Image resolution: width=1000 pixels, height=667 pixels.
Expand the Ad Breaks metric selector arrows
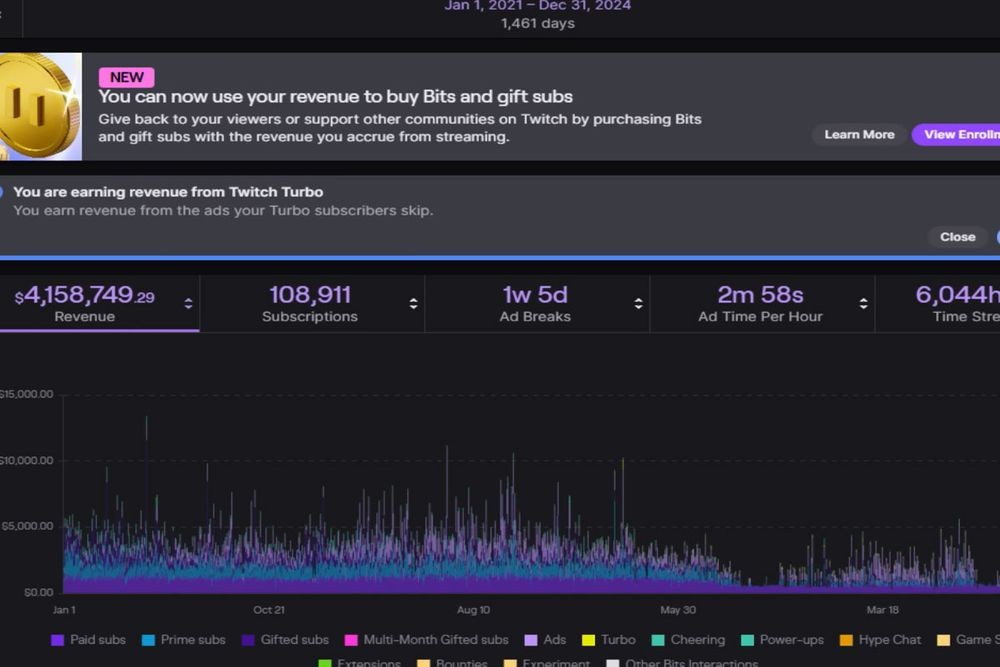click(x=638, y=304)
